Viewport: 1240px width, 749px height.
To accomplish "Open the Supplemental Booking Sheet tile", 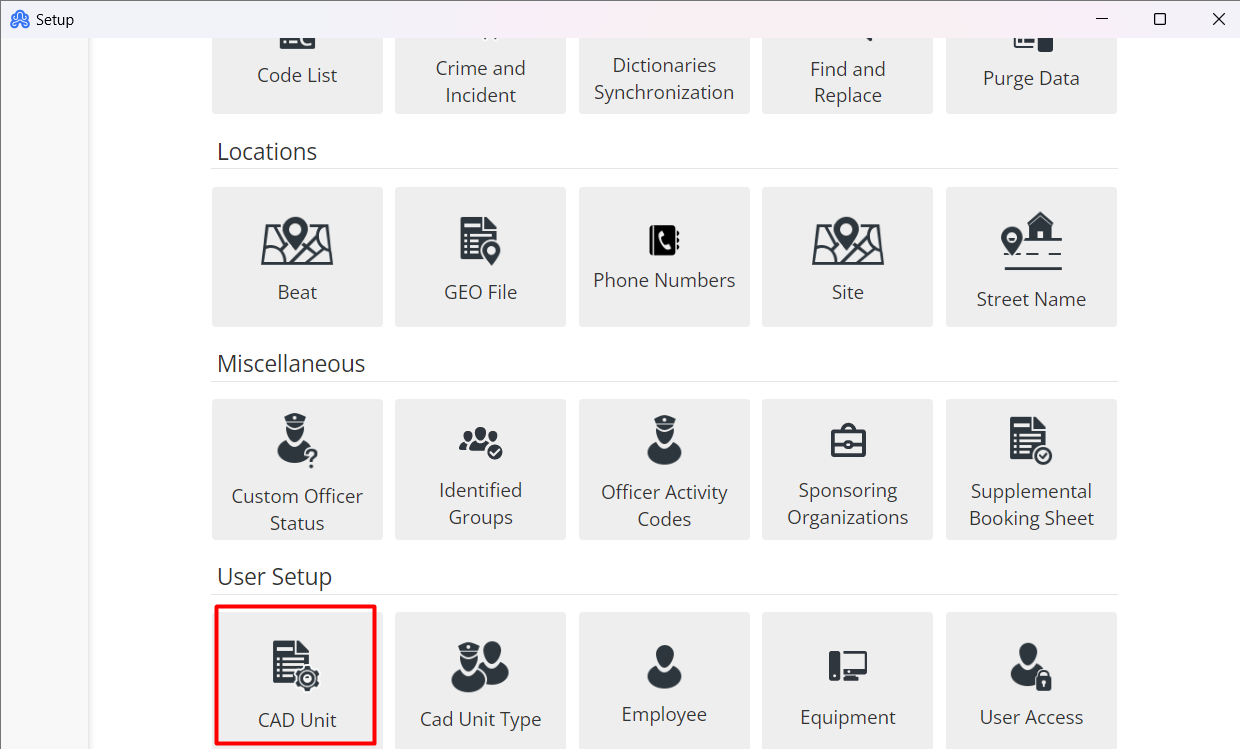I will tap(1031, 469).
